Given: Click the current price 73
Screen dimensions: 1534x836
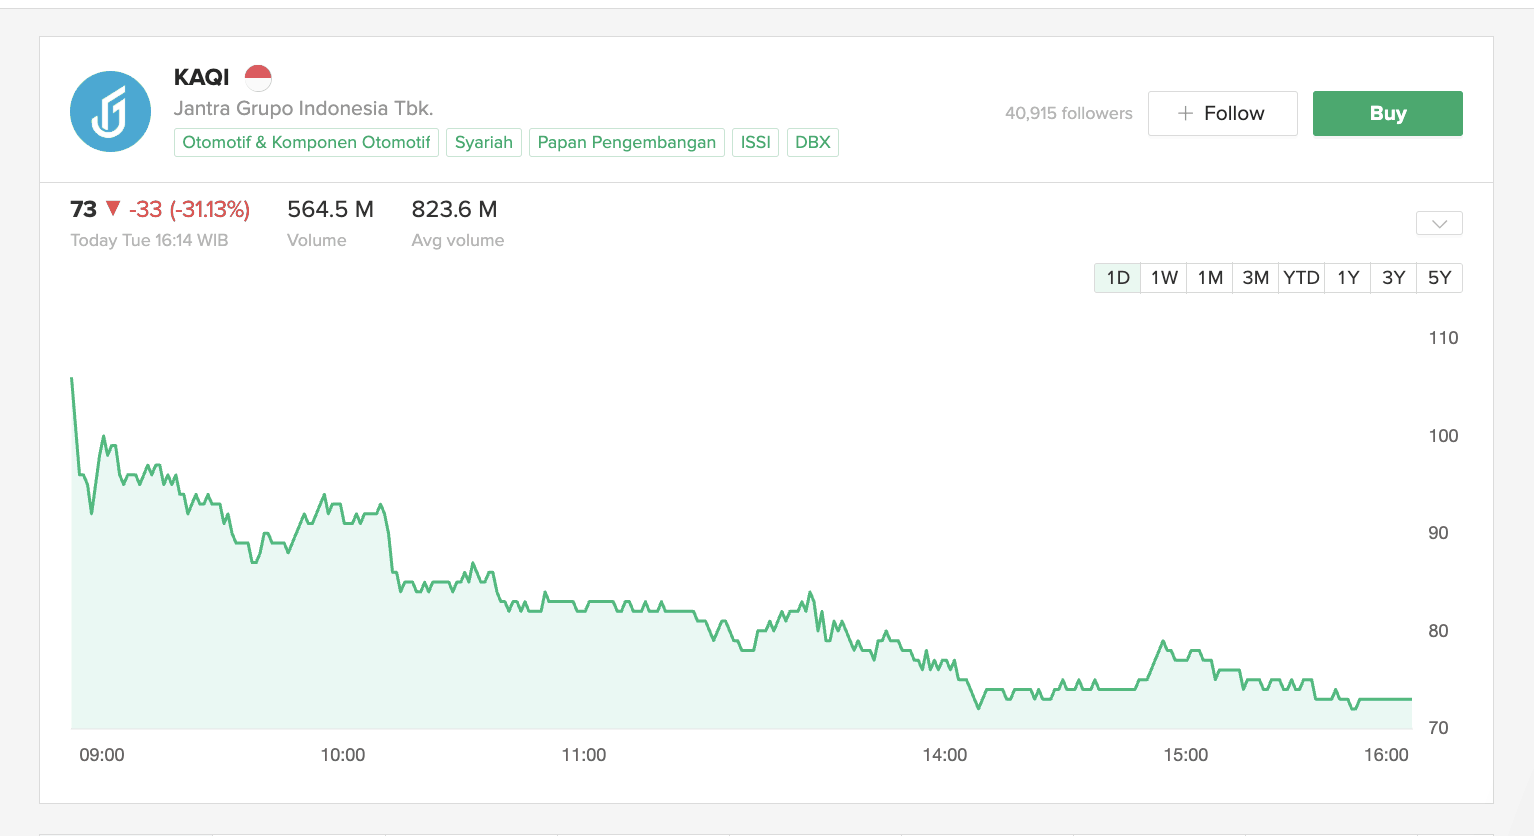Looking at the screenshot, I should pyautogui.click(x=83, y=209).
